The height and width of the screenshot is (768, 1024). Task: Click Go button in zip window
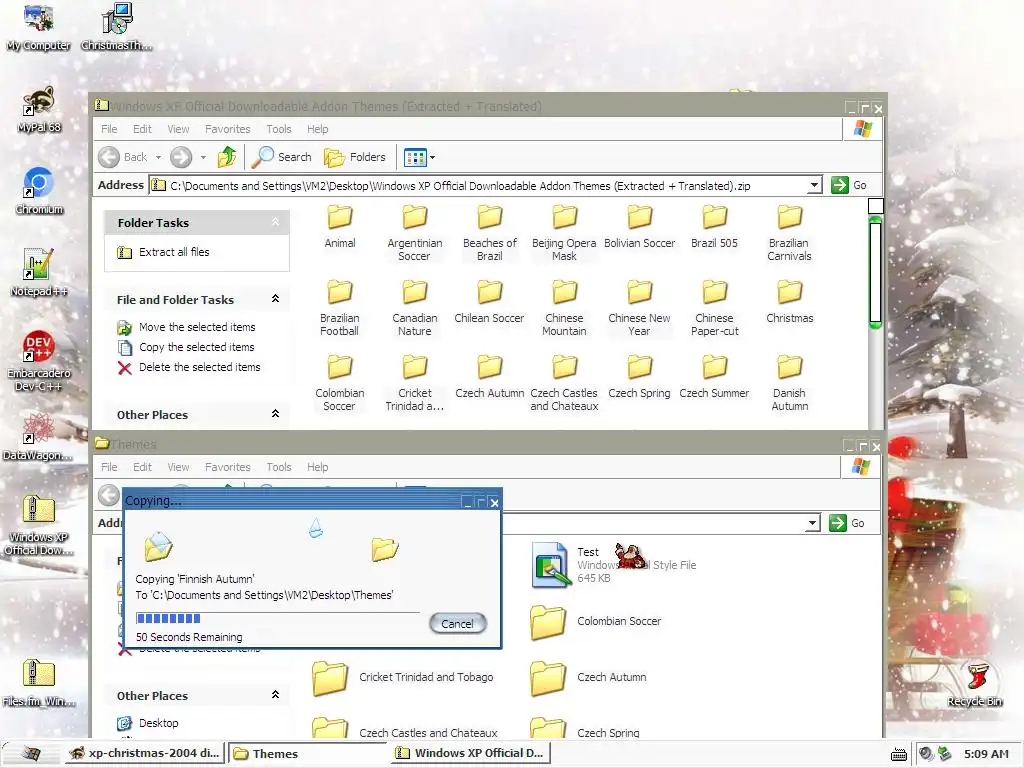click(x=850, y=185)
